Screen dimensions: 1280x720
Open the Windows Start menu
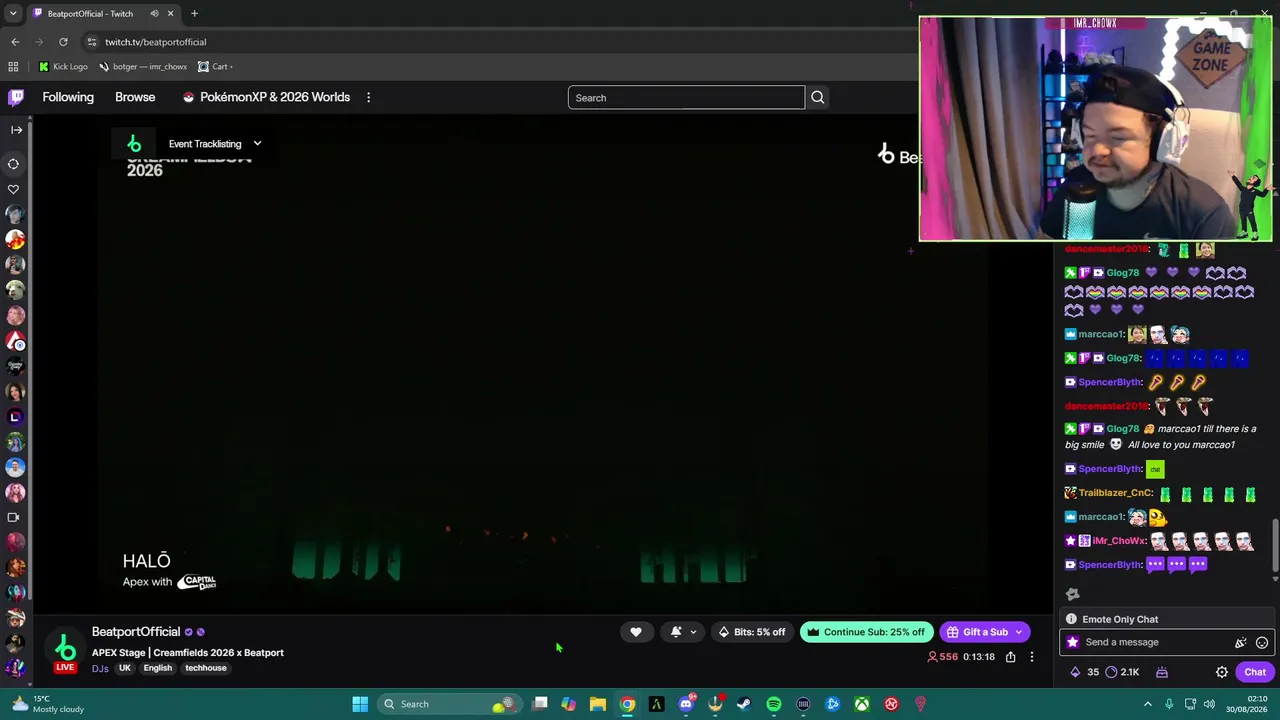click(x=360, y=704)
